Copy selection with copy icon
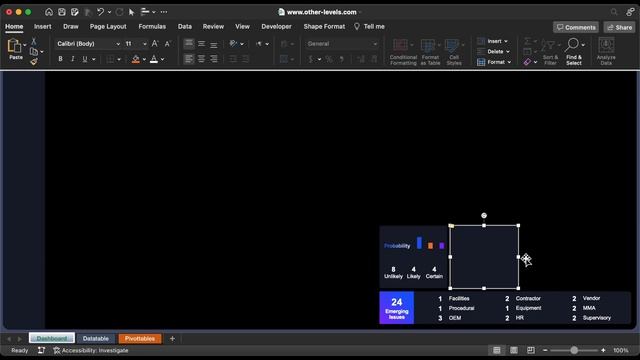The height and width of the screenshot is (360, 640). (x=34, y=52)
